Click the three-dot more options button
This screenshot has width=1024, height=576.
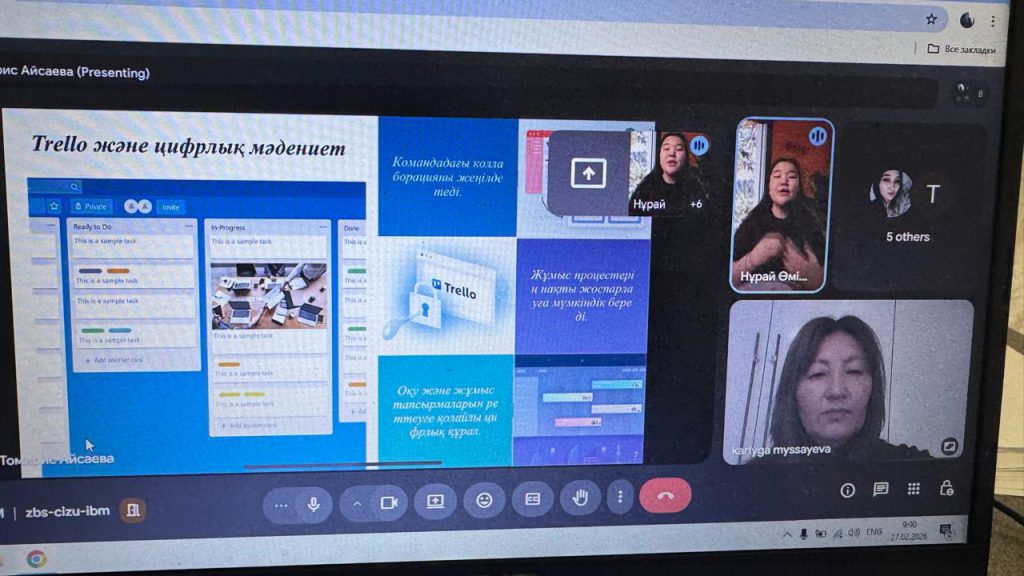pos(620,497)
